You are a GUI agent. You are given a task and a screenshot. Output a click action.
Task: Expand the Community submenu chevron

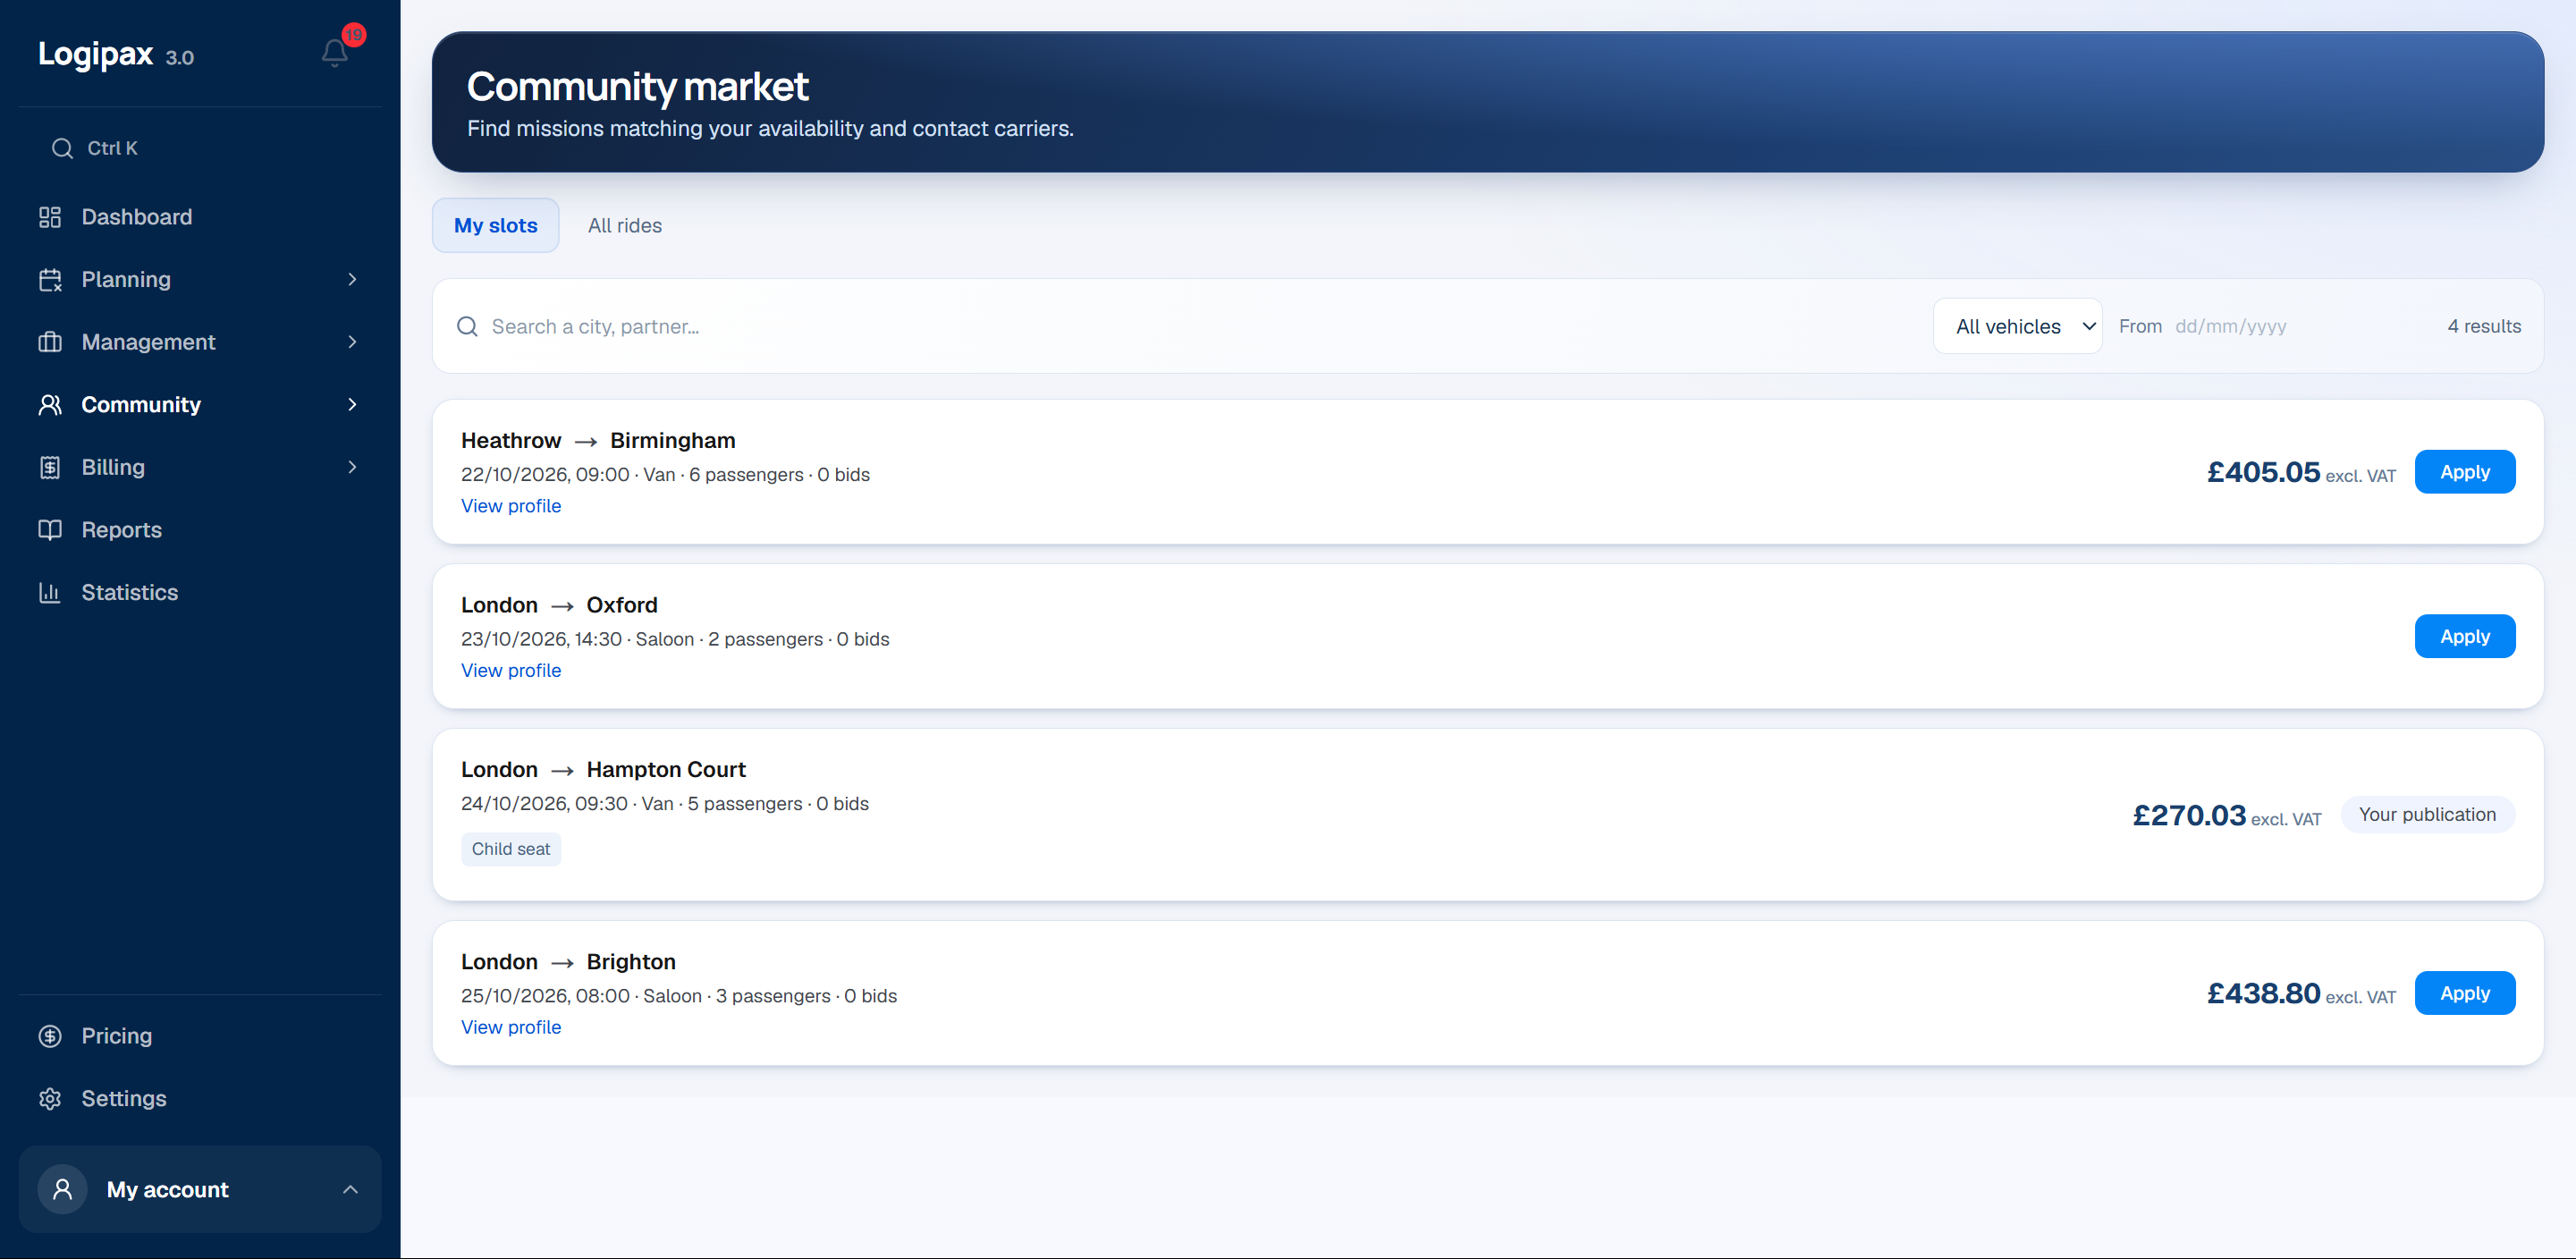[x=352, y=405]
